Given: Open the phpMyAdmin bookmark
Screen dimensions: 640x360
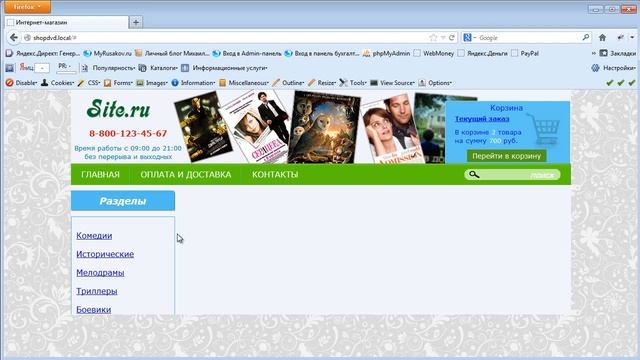Looking at the screenshot, I should [387, 53].
